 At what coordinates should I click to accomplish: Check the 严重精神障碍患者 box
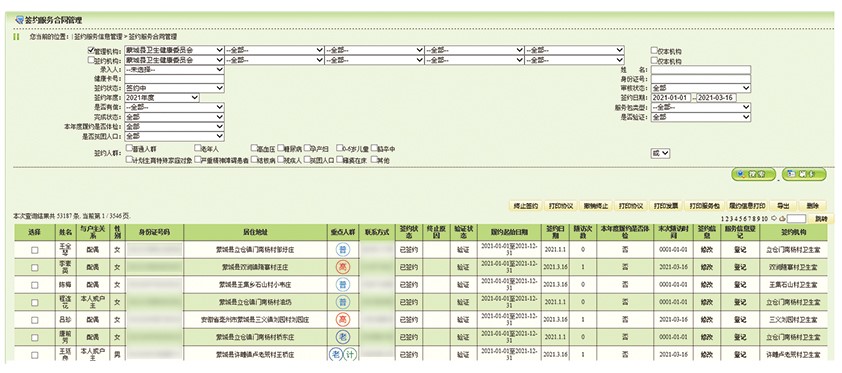198,159
